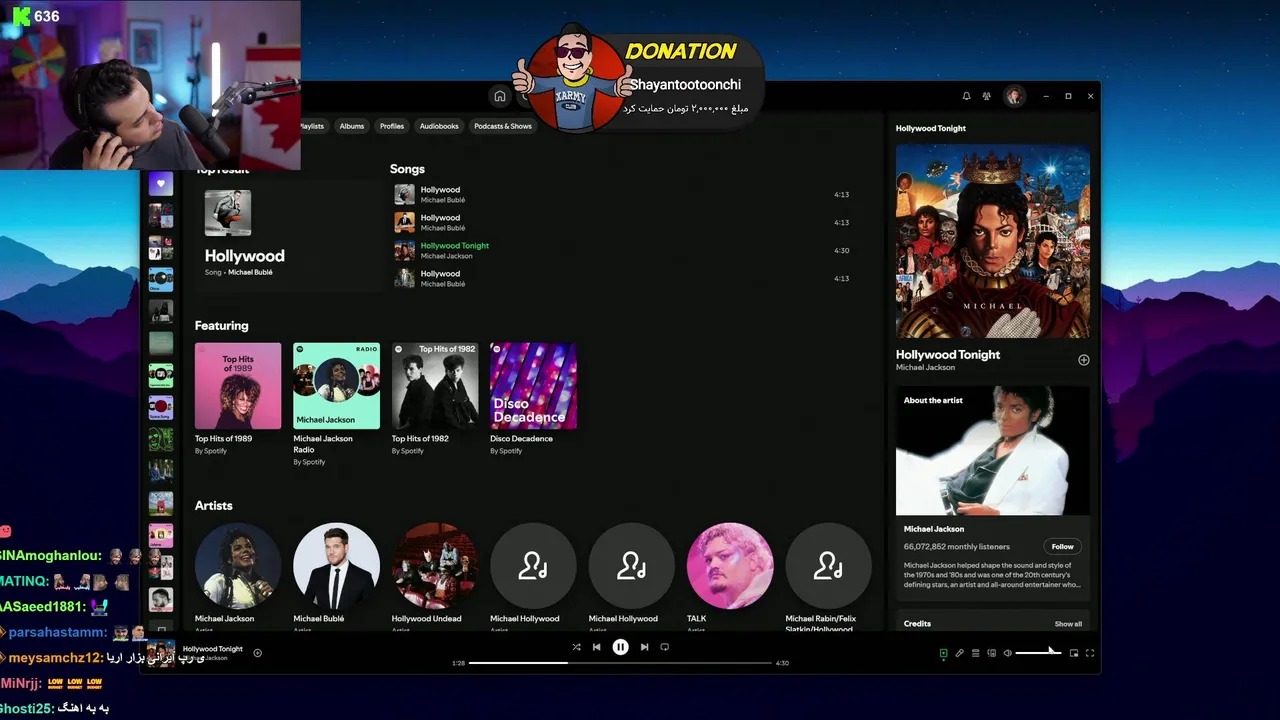Click Michael Jackson name under Hollywood Tonight row
Screen dimensions: 1280x720
[x=446, y=256]
